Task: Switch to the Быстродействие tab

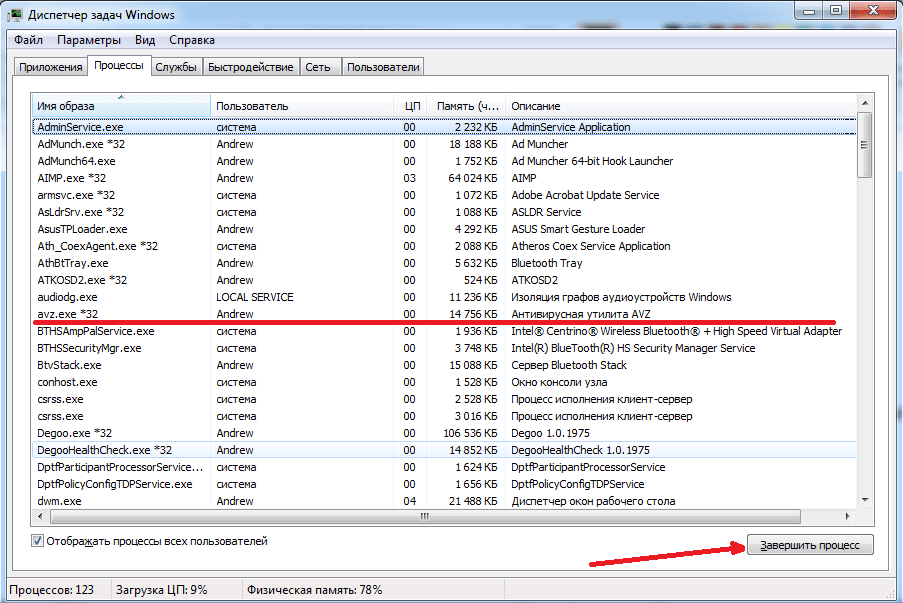Action: pos(250,67)
